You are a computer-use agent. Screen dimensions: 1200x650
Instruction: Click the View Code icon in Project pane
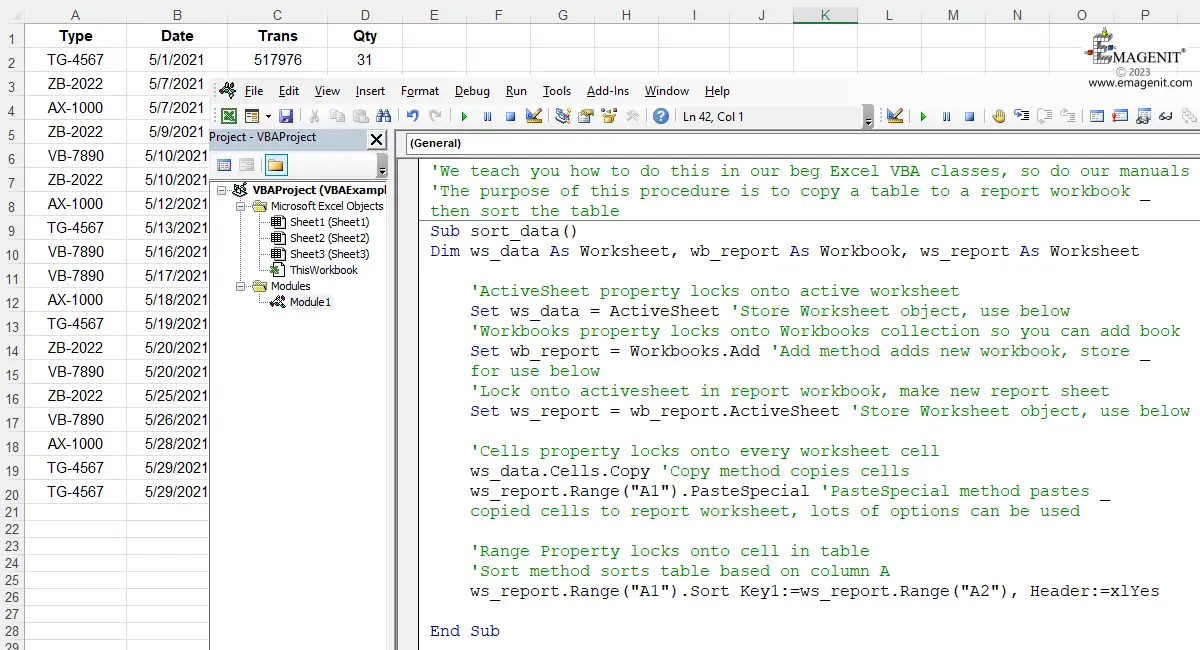(224, 165)
